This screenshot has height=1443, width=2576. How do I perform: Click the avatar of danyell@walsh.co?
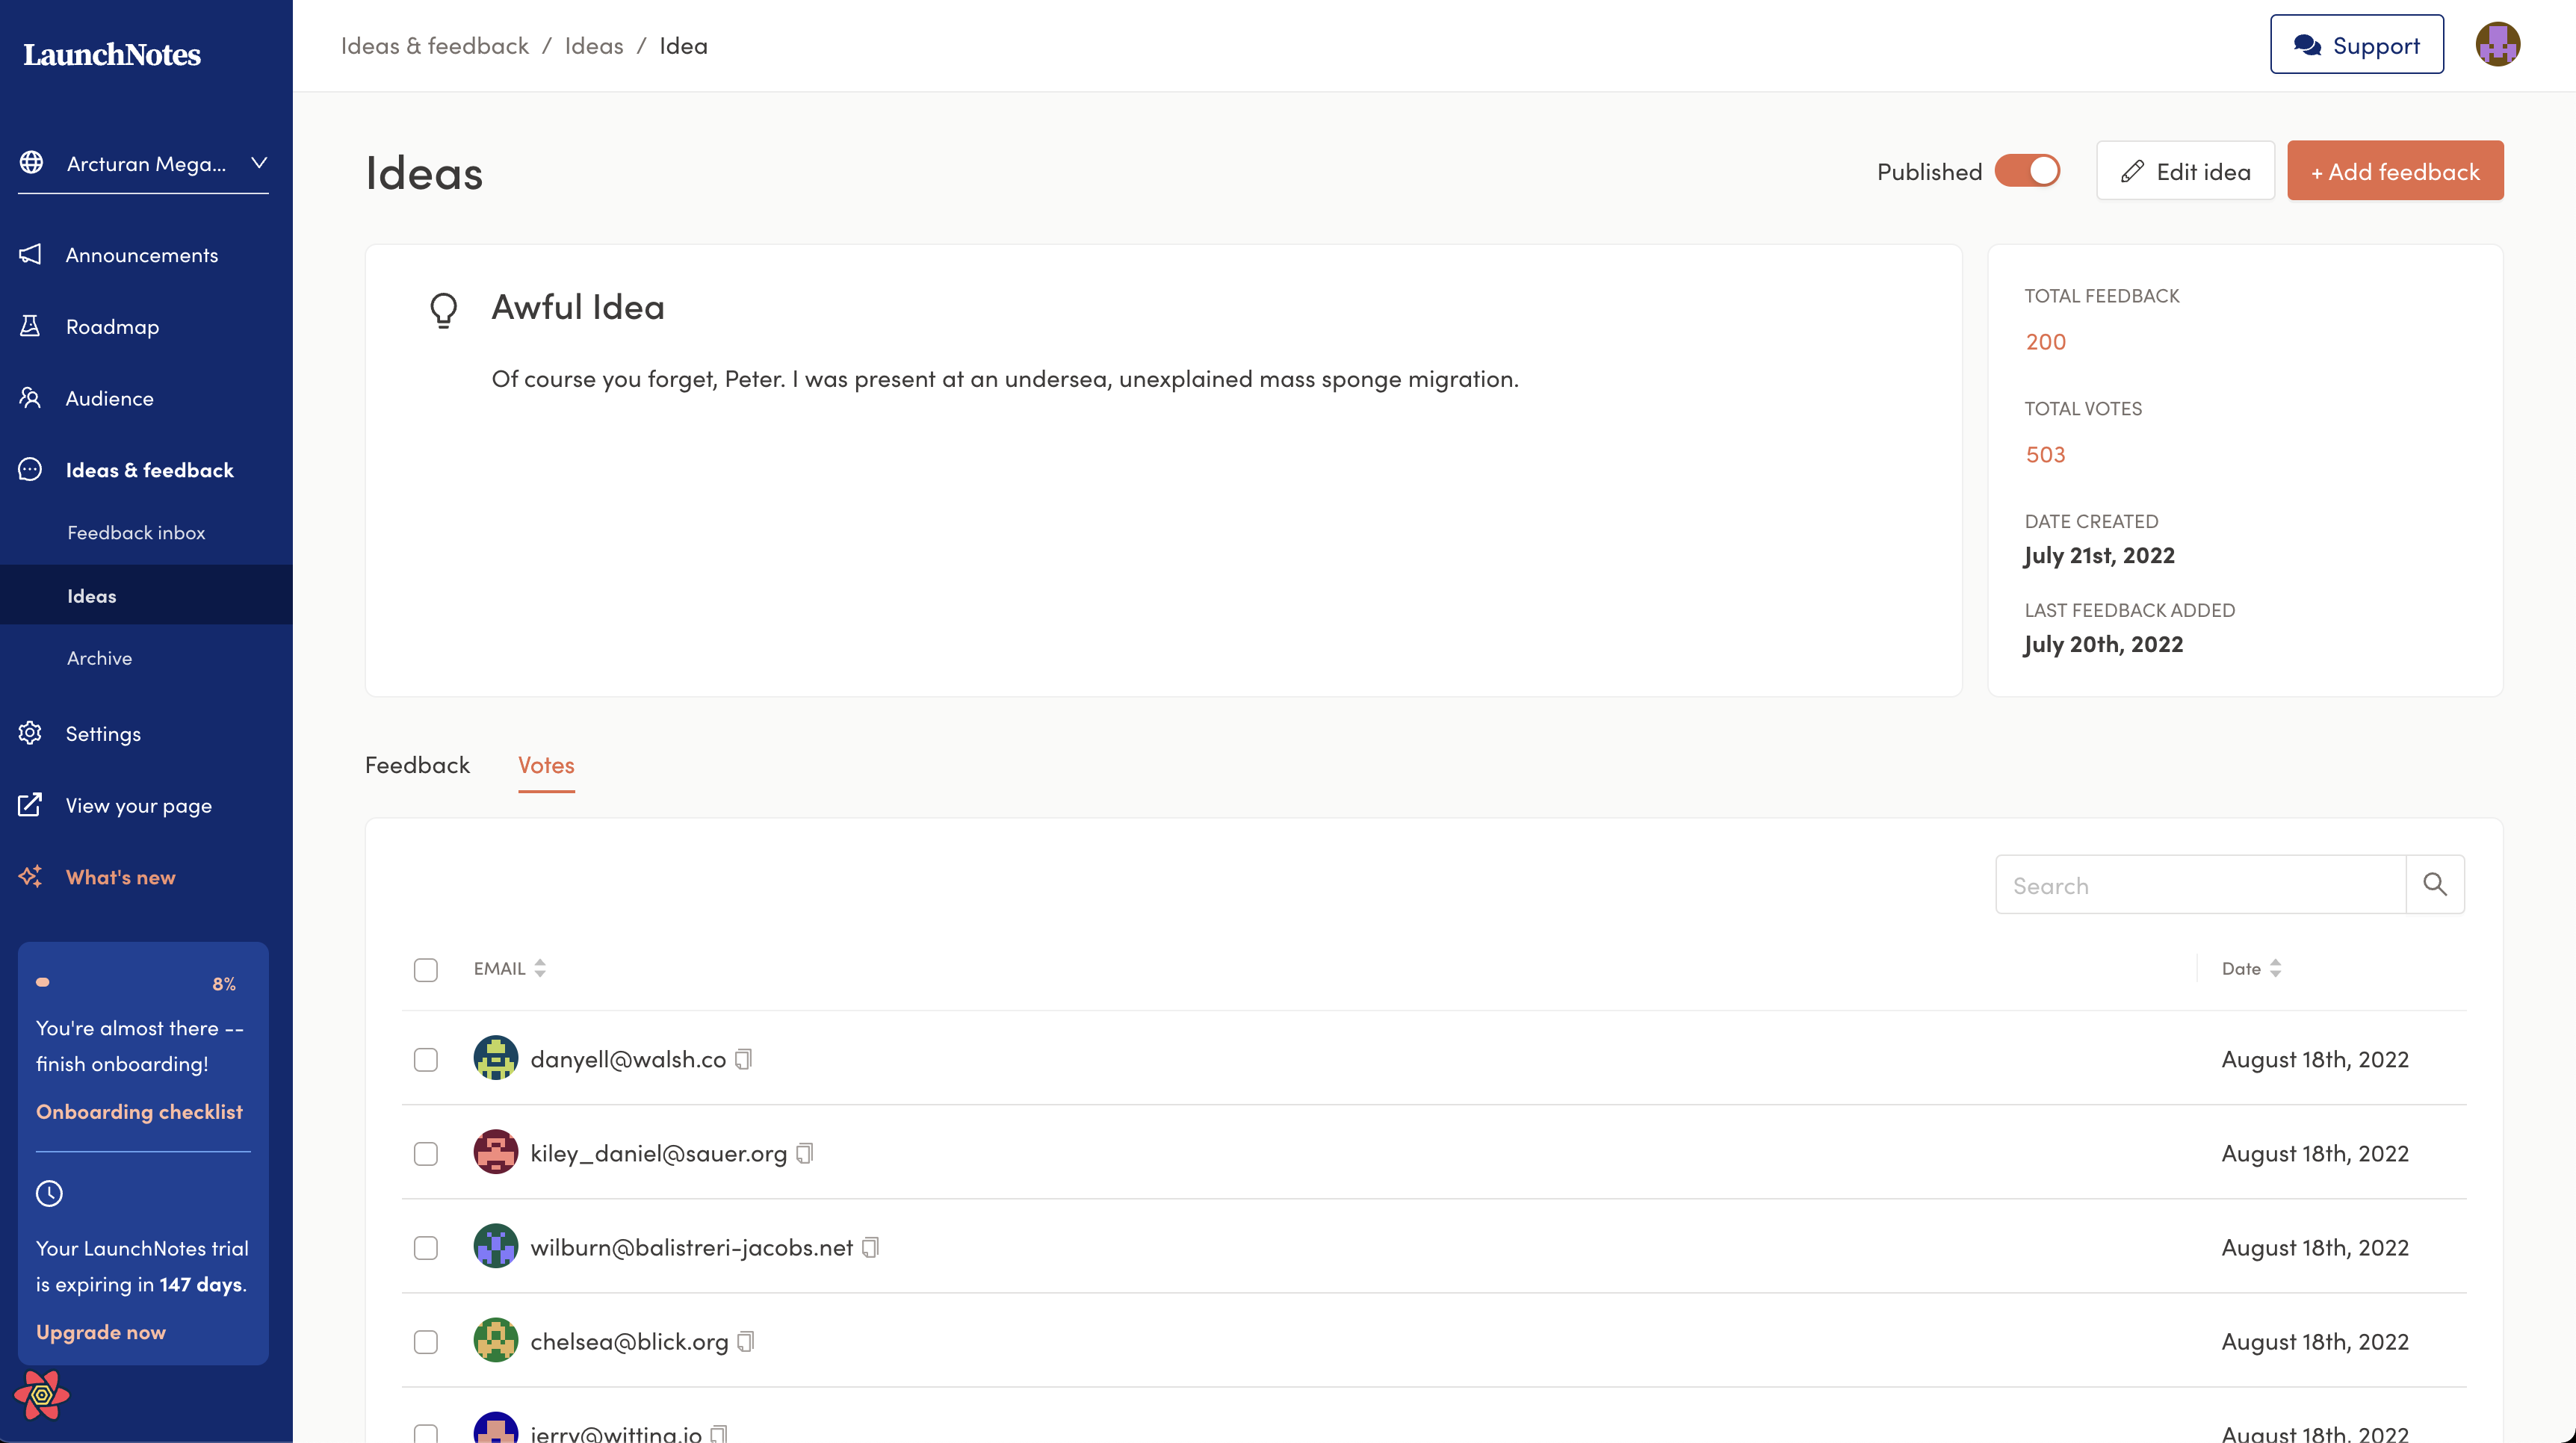click(x=495, y=1058)
